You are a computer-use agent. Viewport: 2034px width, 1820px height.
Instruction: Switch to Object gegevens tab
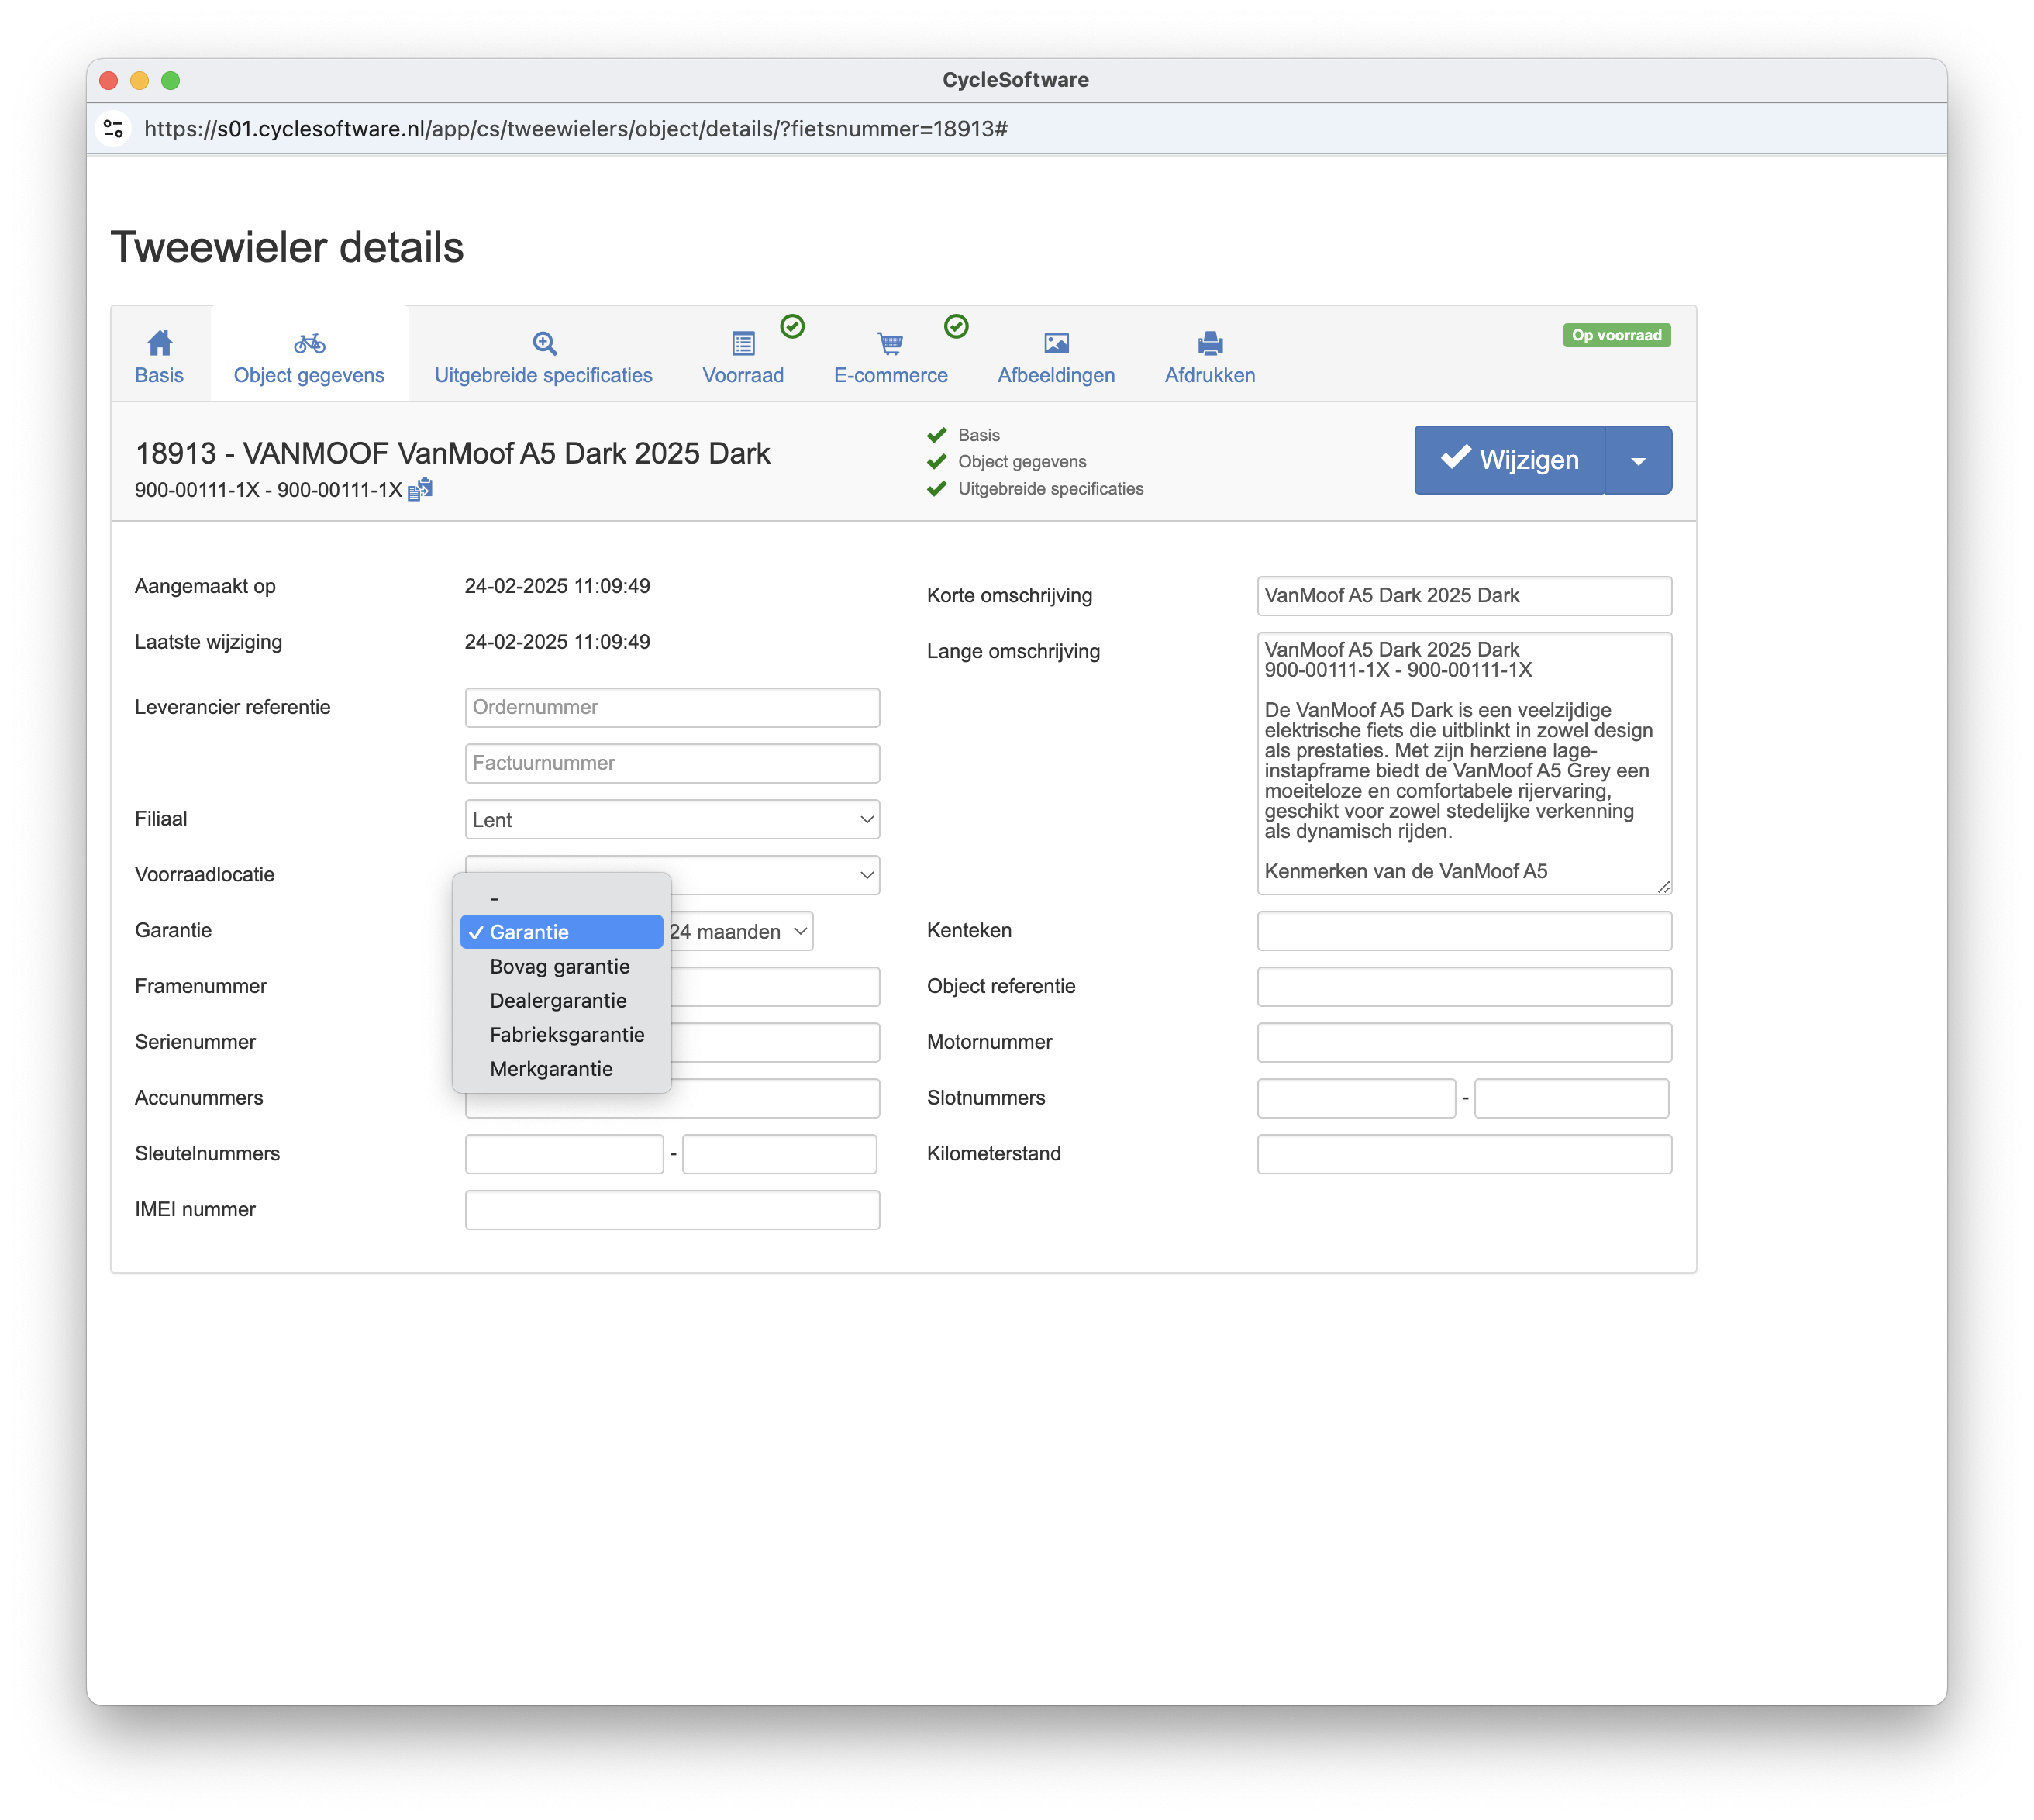point(309,355)
